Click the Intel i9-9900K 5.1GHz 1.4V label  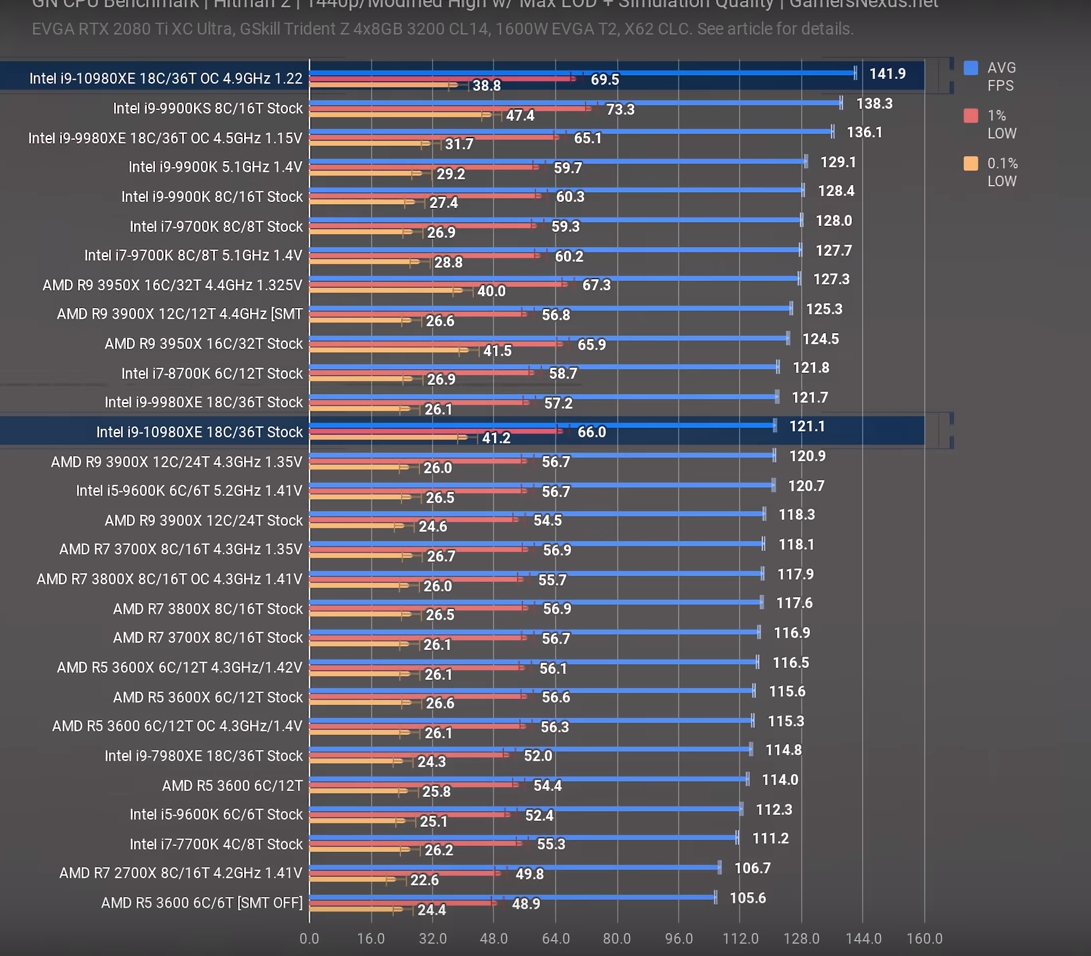[215, 167]
